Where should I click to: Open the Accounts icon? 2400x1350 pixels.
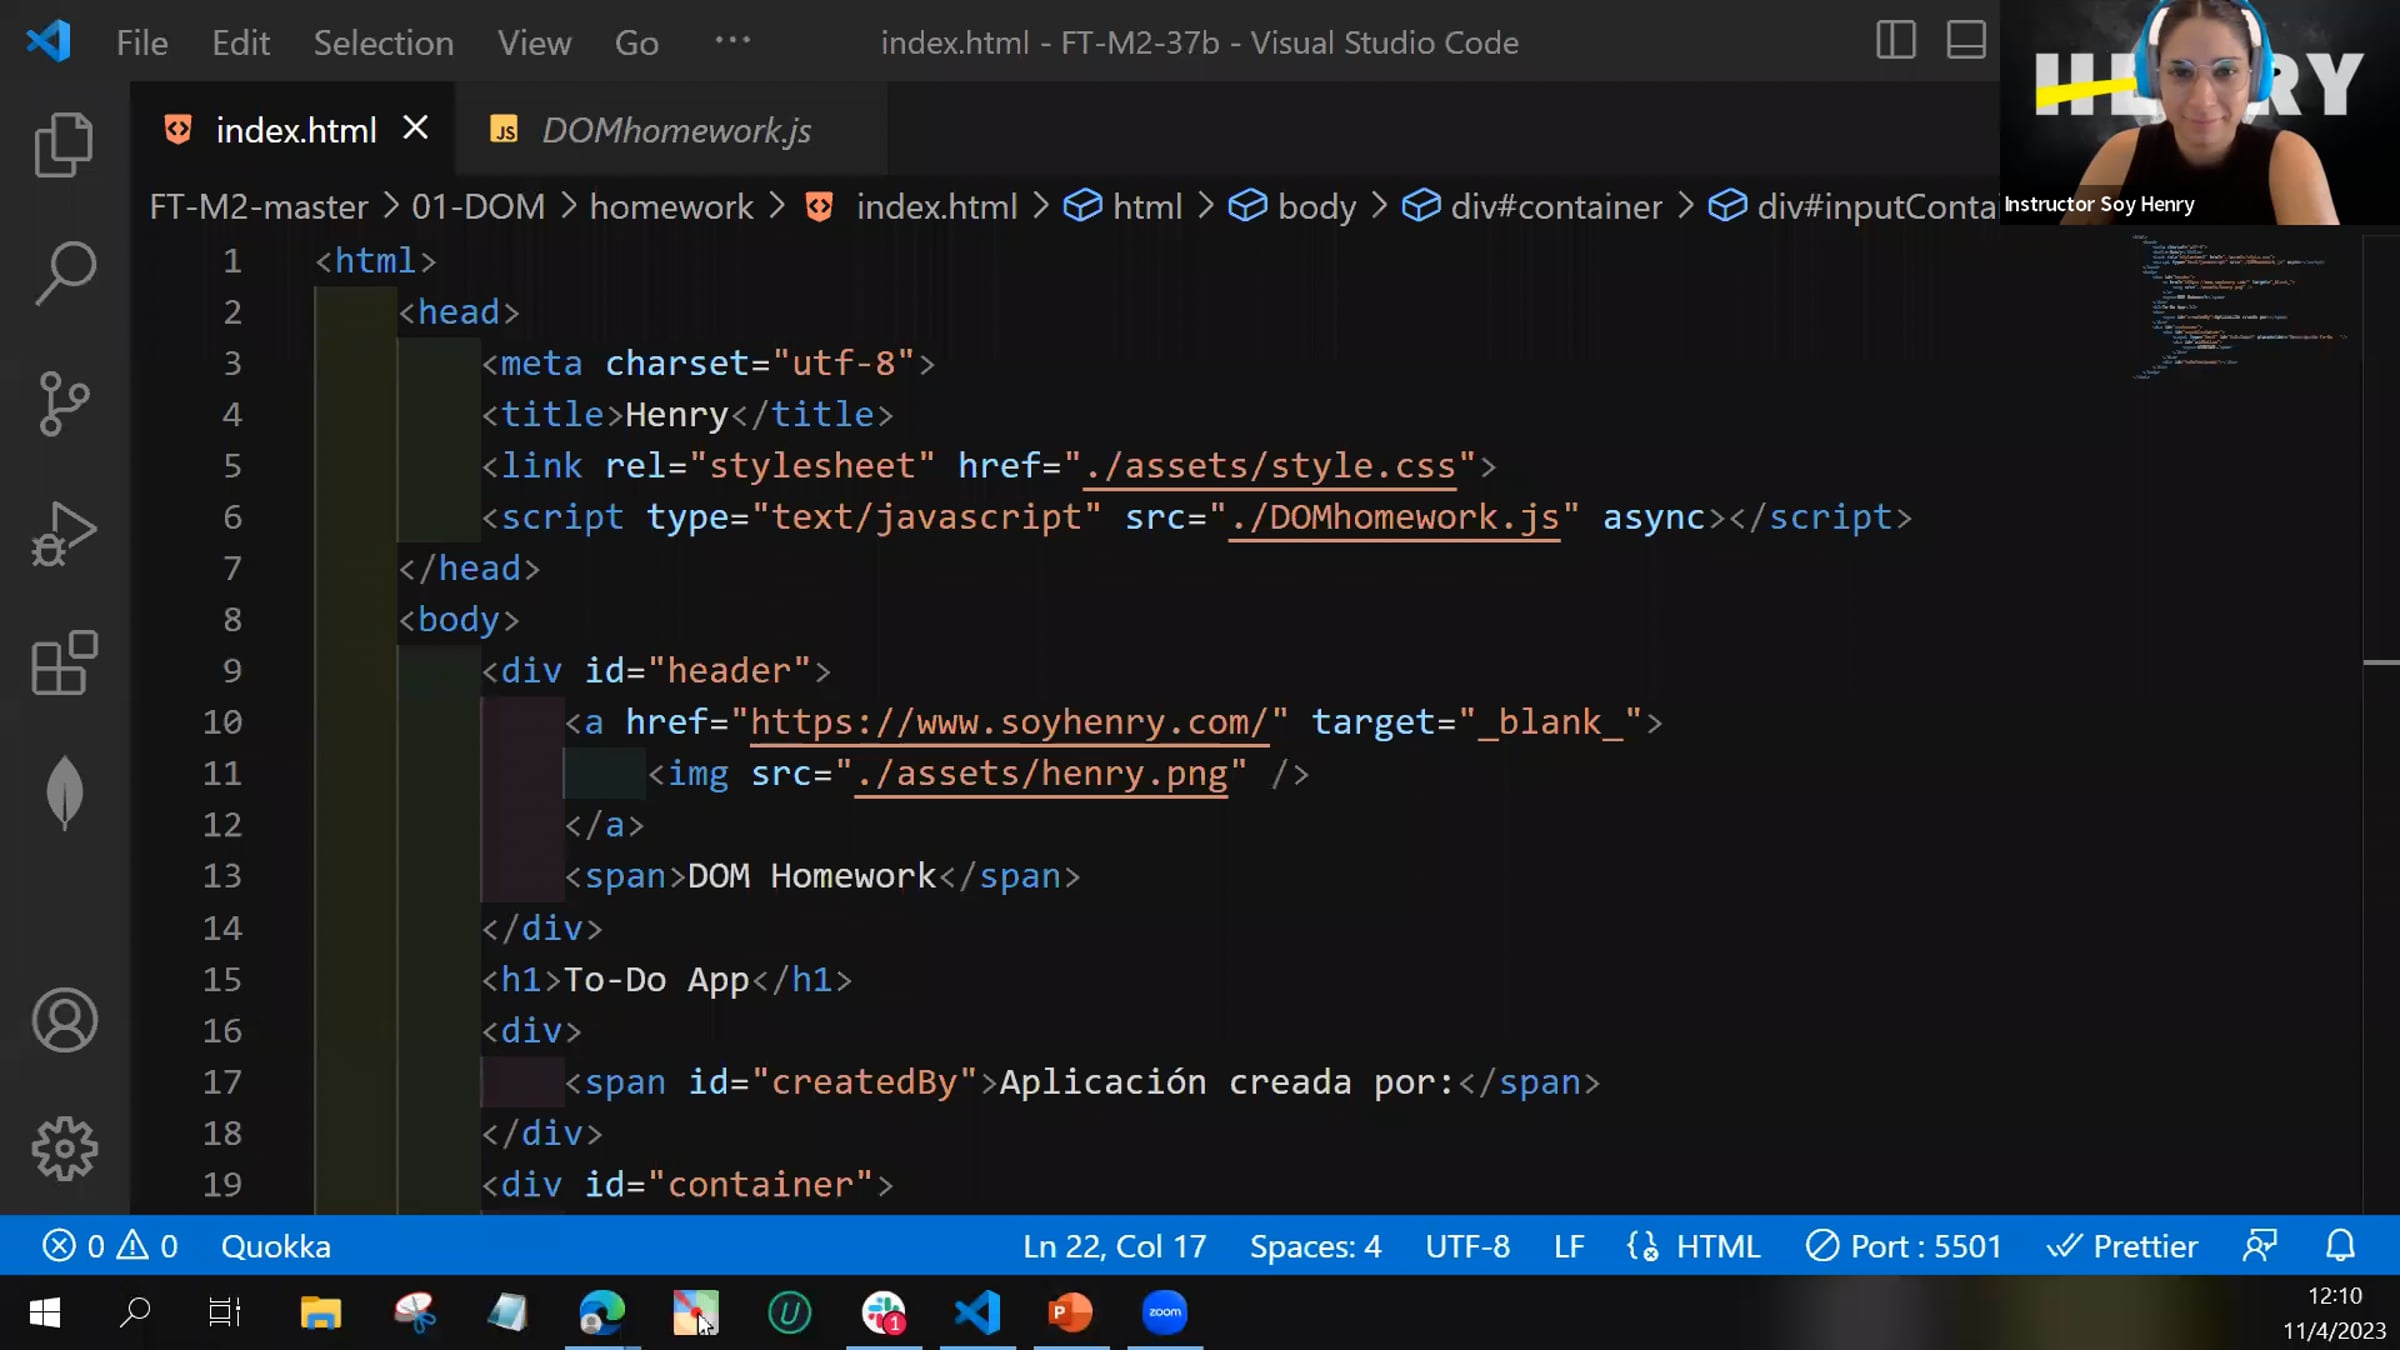(x=64, y=1020)
